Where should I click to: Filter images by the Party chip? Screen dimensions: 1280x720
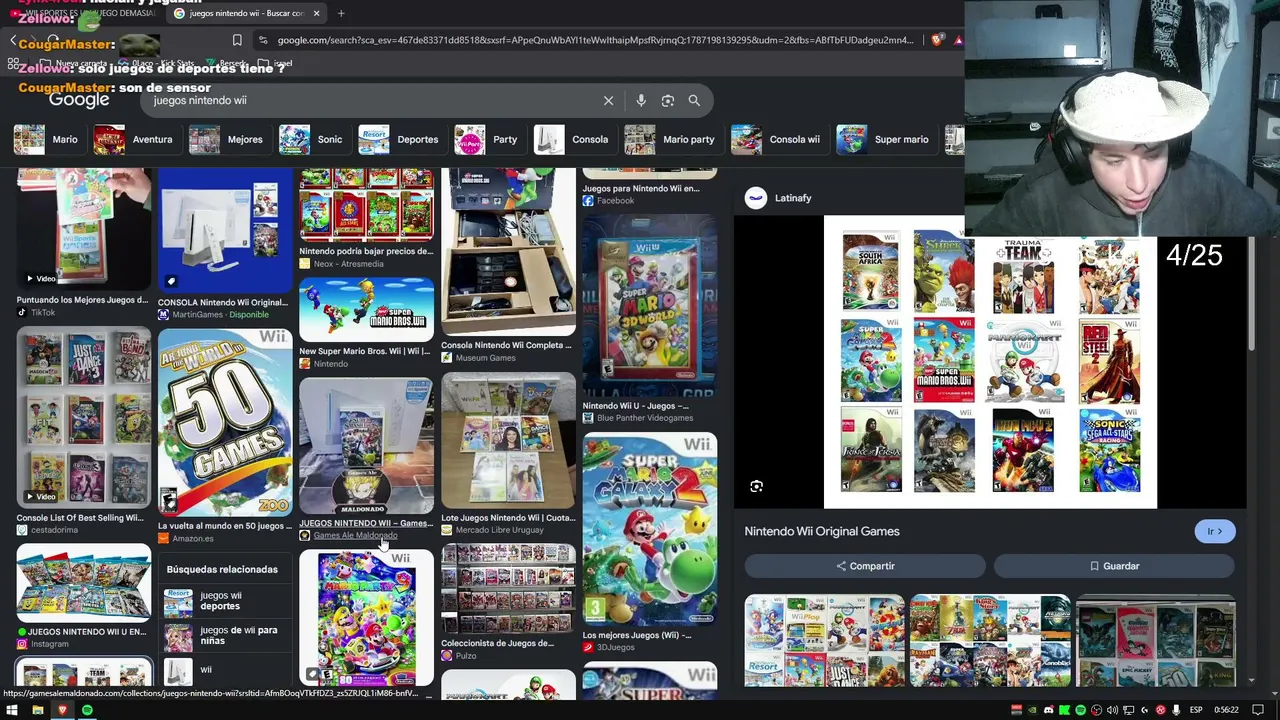click(x=487, y=139)
